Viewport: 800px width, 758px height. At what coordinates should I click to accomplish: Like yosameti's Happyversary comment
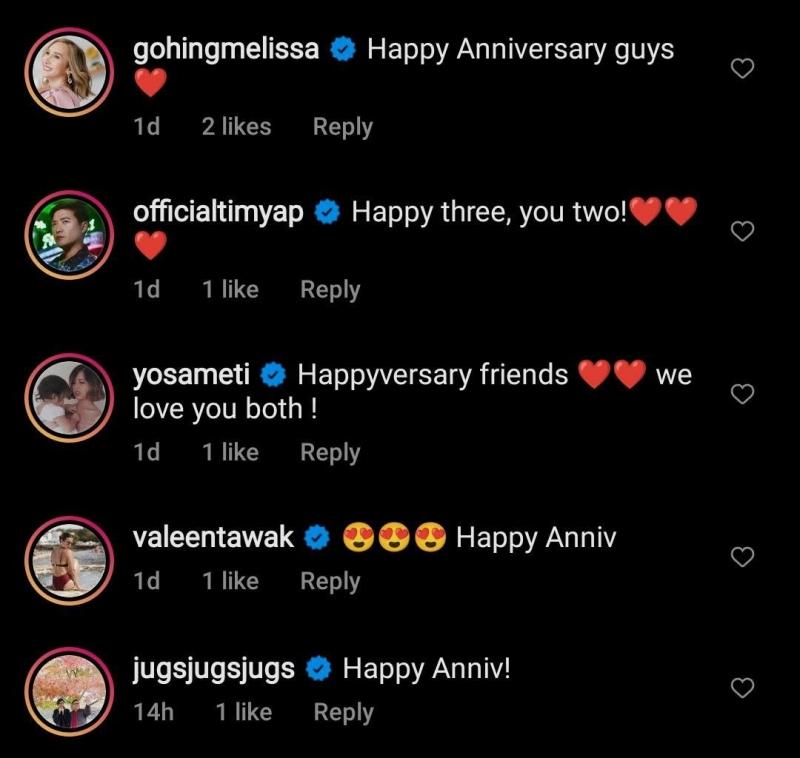[742, 395]
